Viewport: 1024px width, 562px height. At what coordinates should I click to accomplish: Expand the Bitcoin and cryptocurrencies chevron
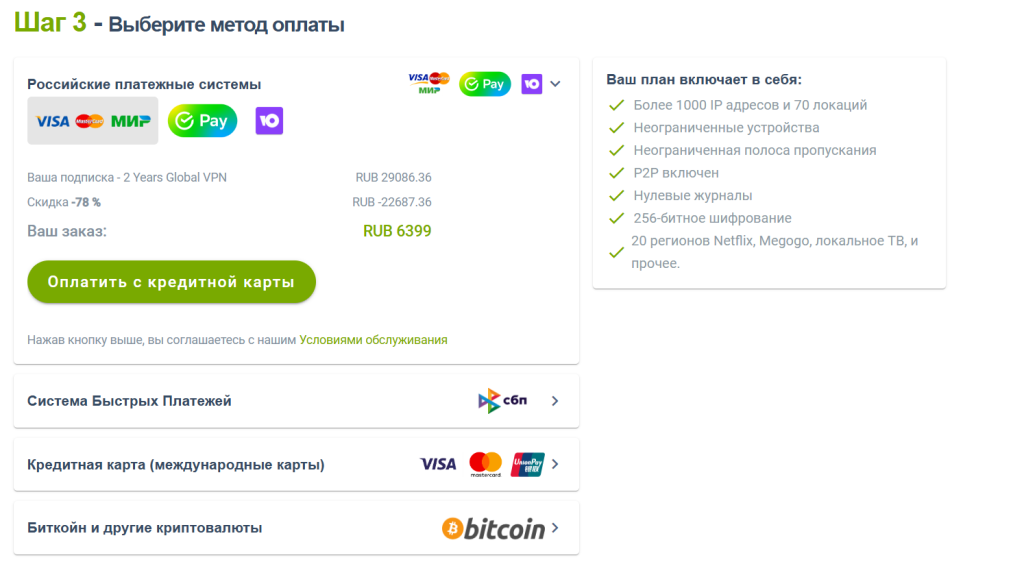click(556, 528)
